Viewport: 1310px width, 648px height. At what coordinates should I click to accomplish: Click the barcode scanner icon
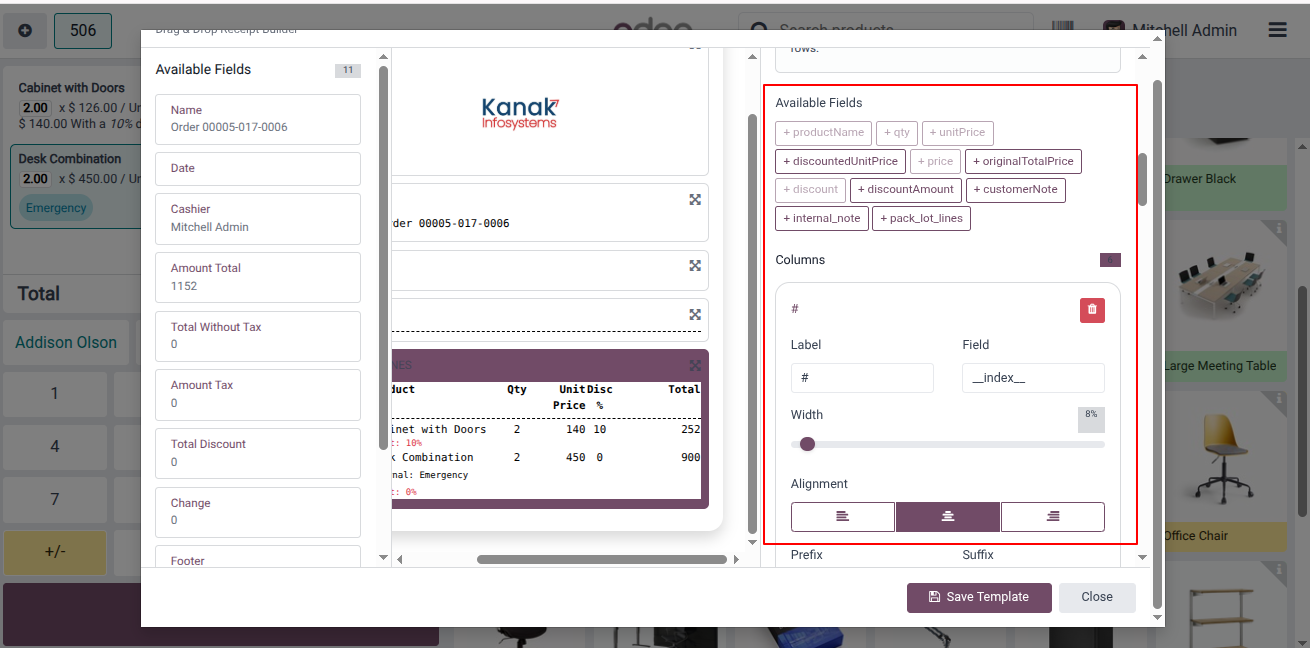pos(1063,30)
